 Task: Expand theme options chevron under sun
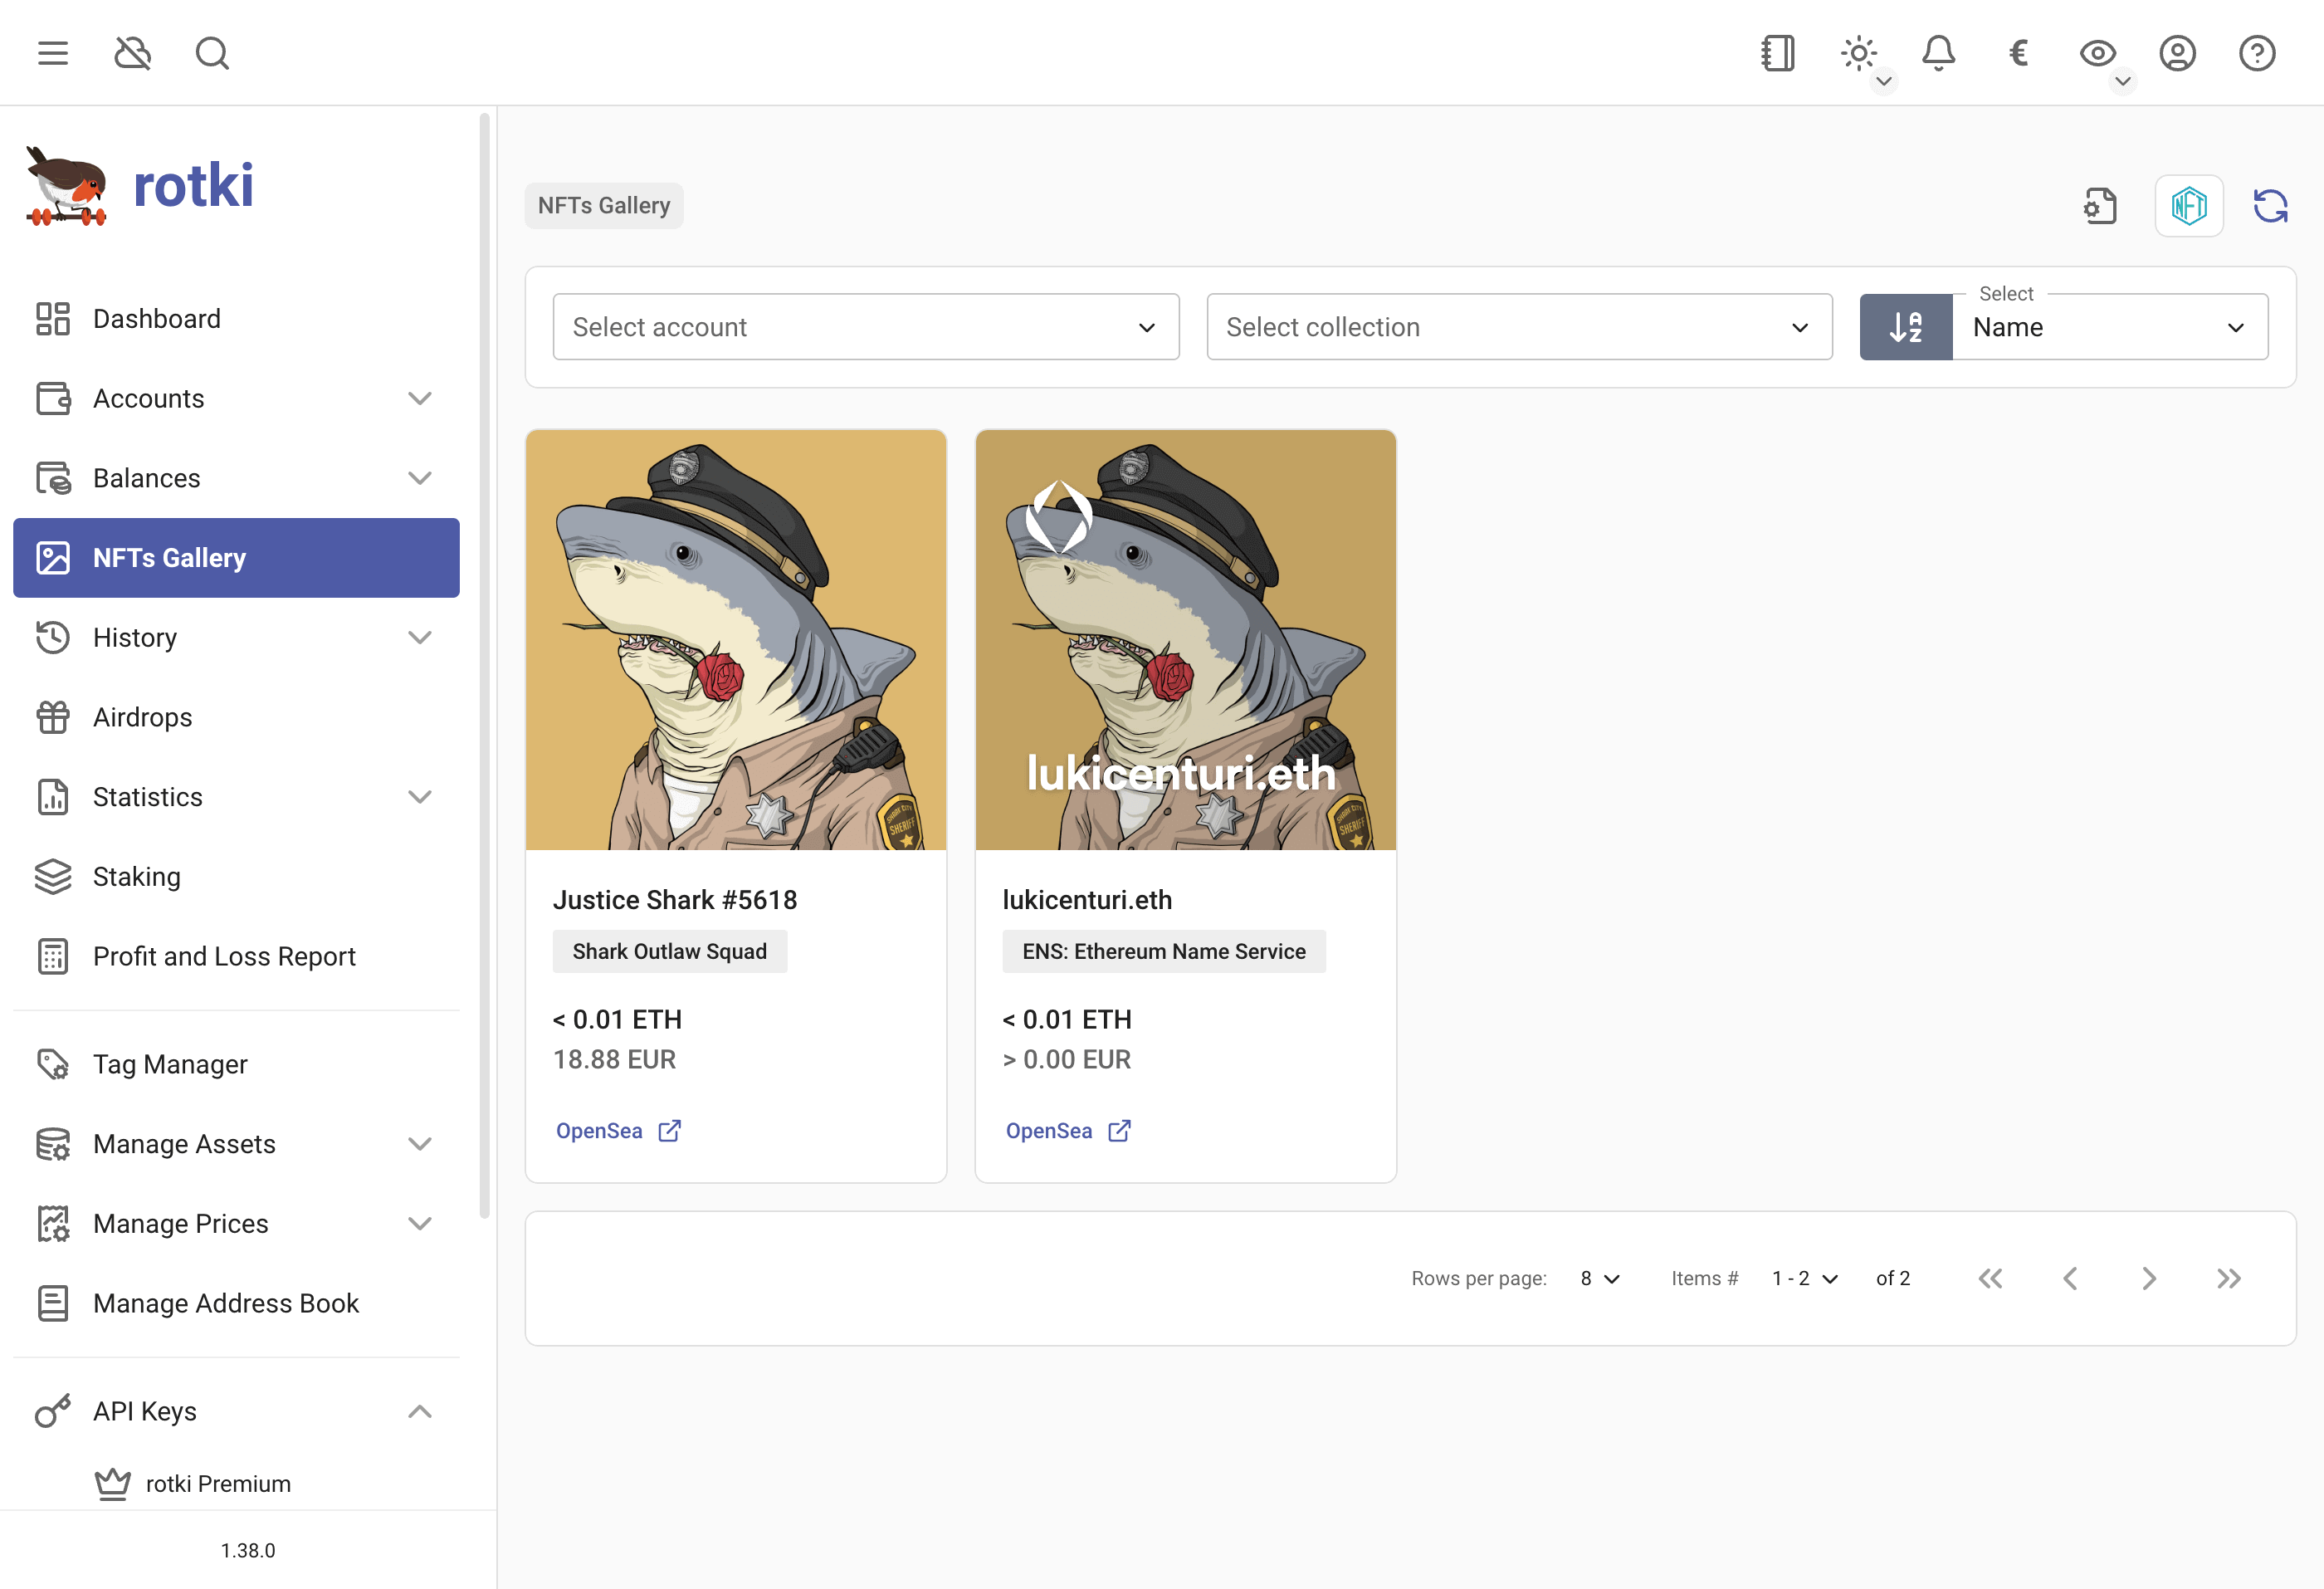tap(1883, 81)
